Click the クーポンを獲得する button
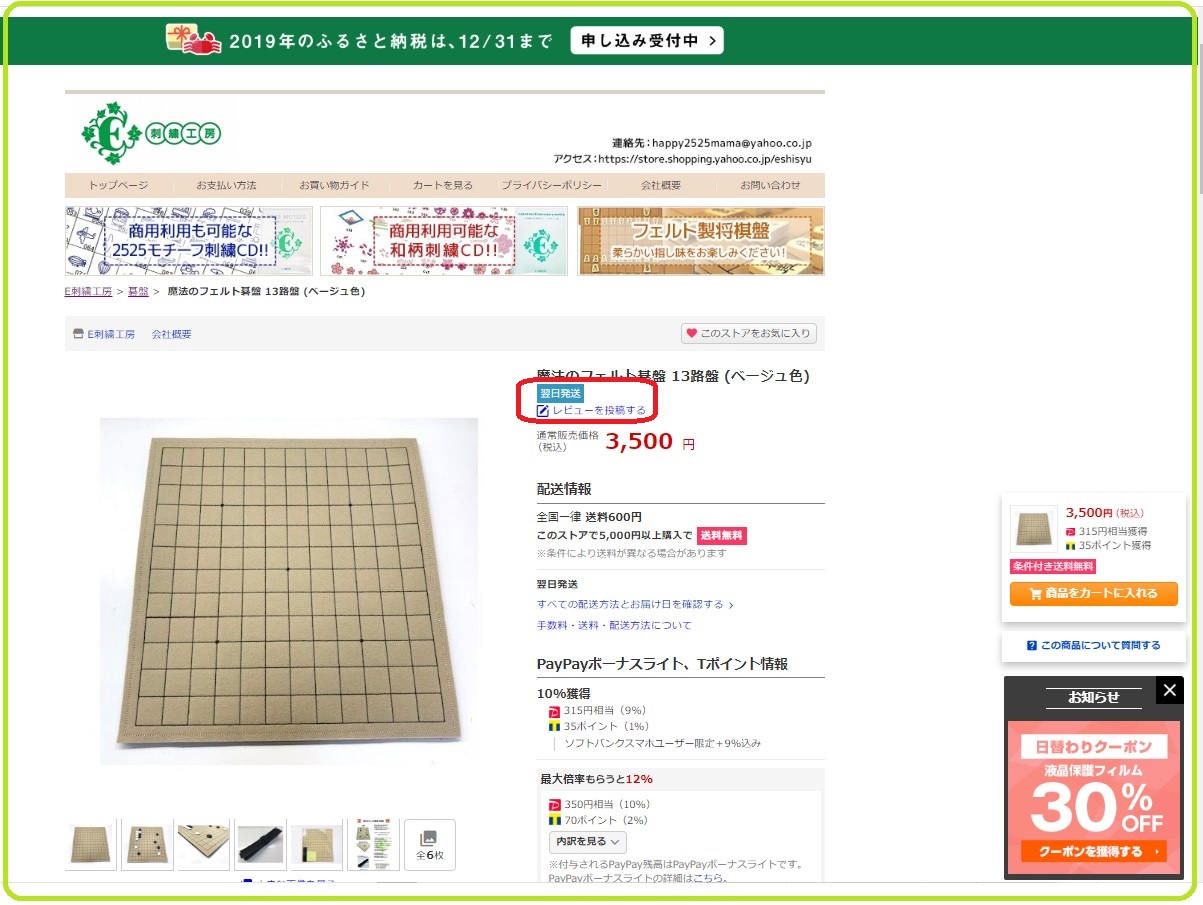Screen dimensions: 1203x905 [x=1094, y=852]
